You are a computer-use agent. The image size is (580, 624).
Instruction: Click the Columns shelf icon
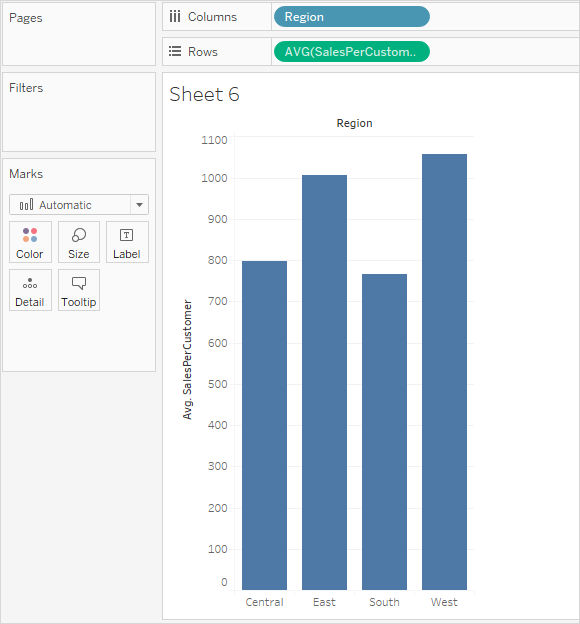[175, 17]
